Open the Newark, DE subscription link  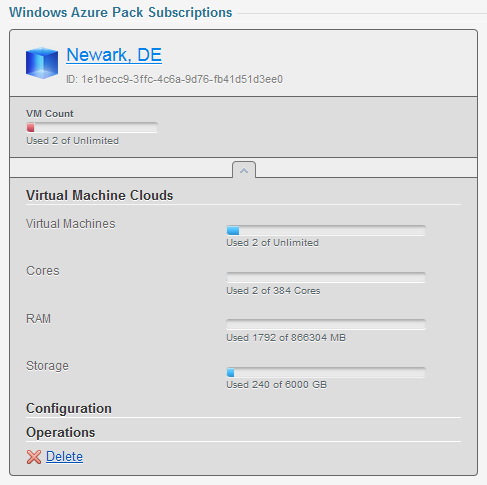[114, 55]
